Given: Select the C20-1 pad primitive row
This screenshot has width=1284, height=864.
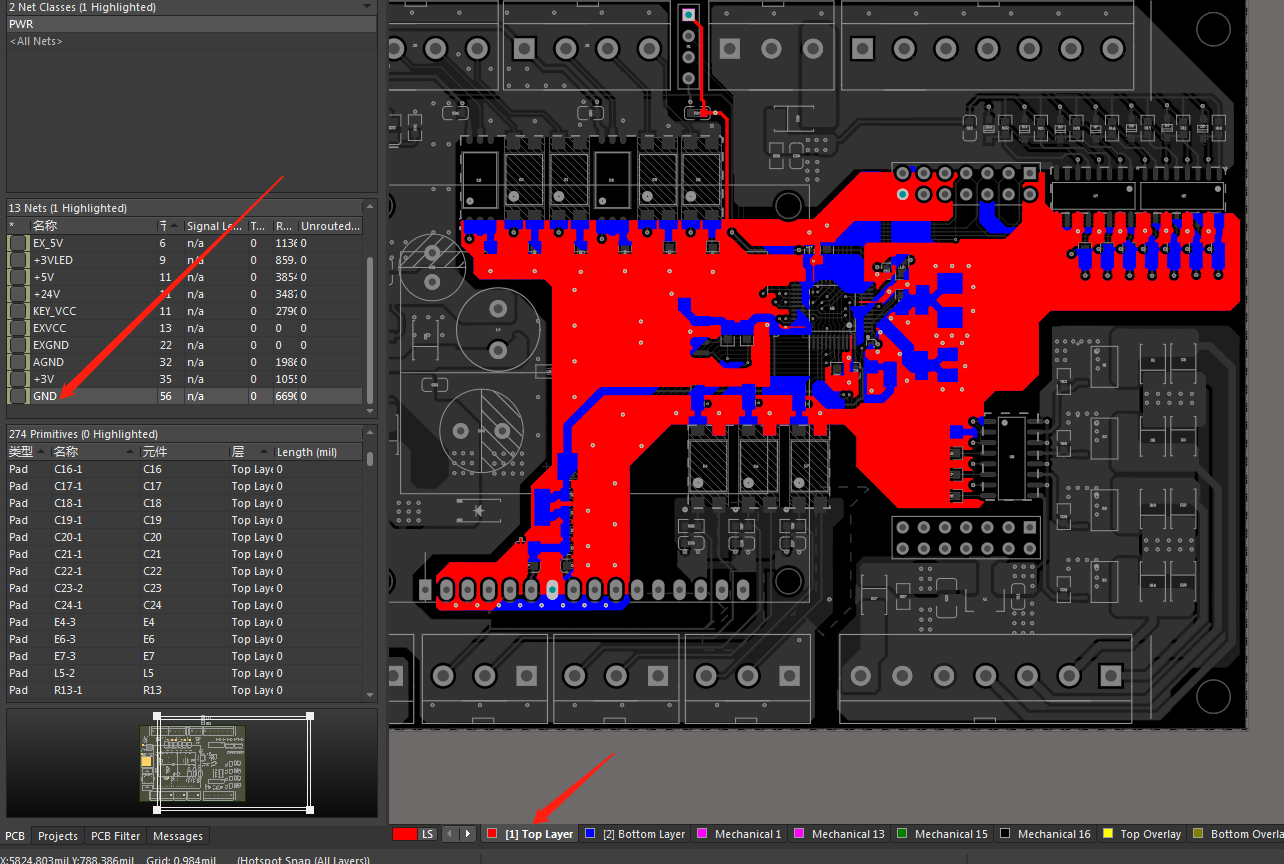Looking at the screenshot, I should tap(186, 537).
